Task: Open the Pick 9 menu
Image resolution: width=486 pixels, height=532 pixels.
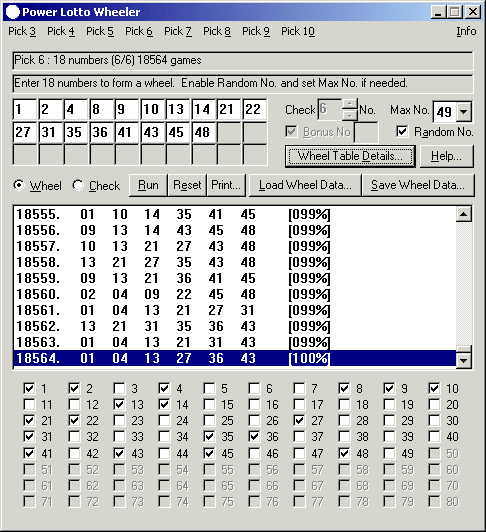Action: 256,31
